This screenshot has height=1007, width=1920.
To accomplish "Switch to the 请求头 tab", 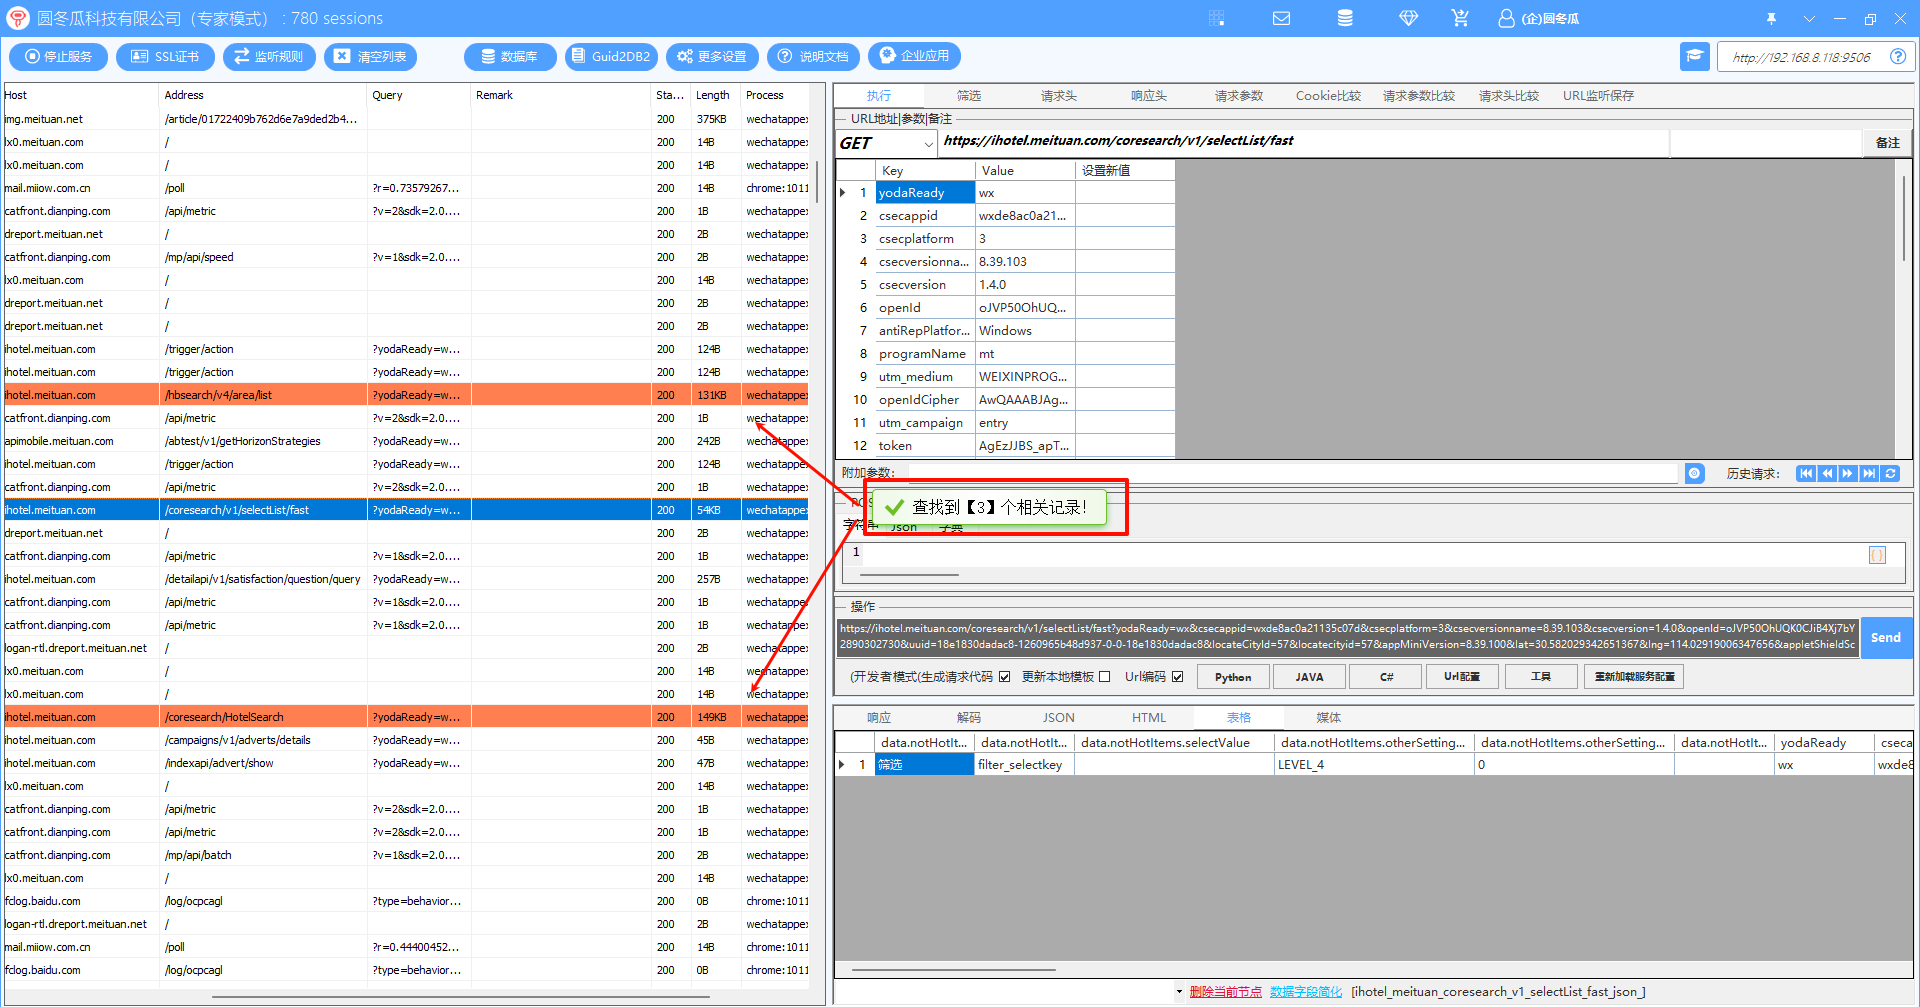I will point(1058,96).
